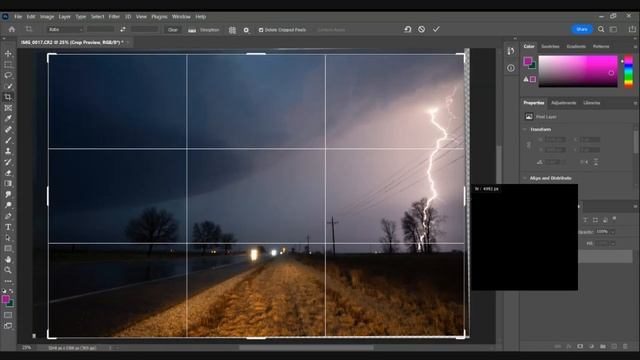Switch to the Swatches tab

point(550,47)
